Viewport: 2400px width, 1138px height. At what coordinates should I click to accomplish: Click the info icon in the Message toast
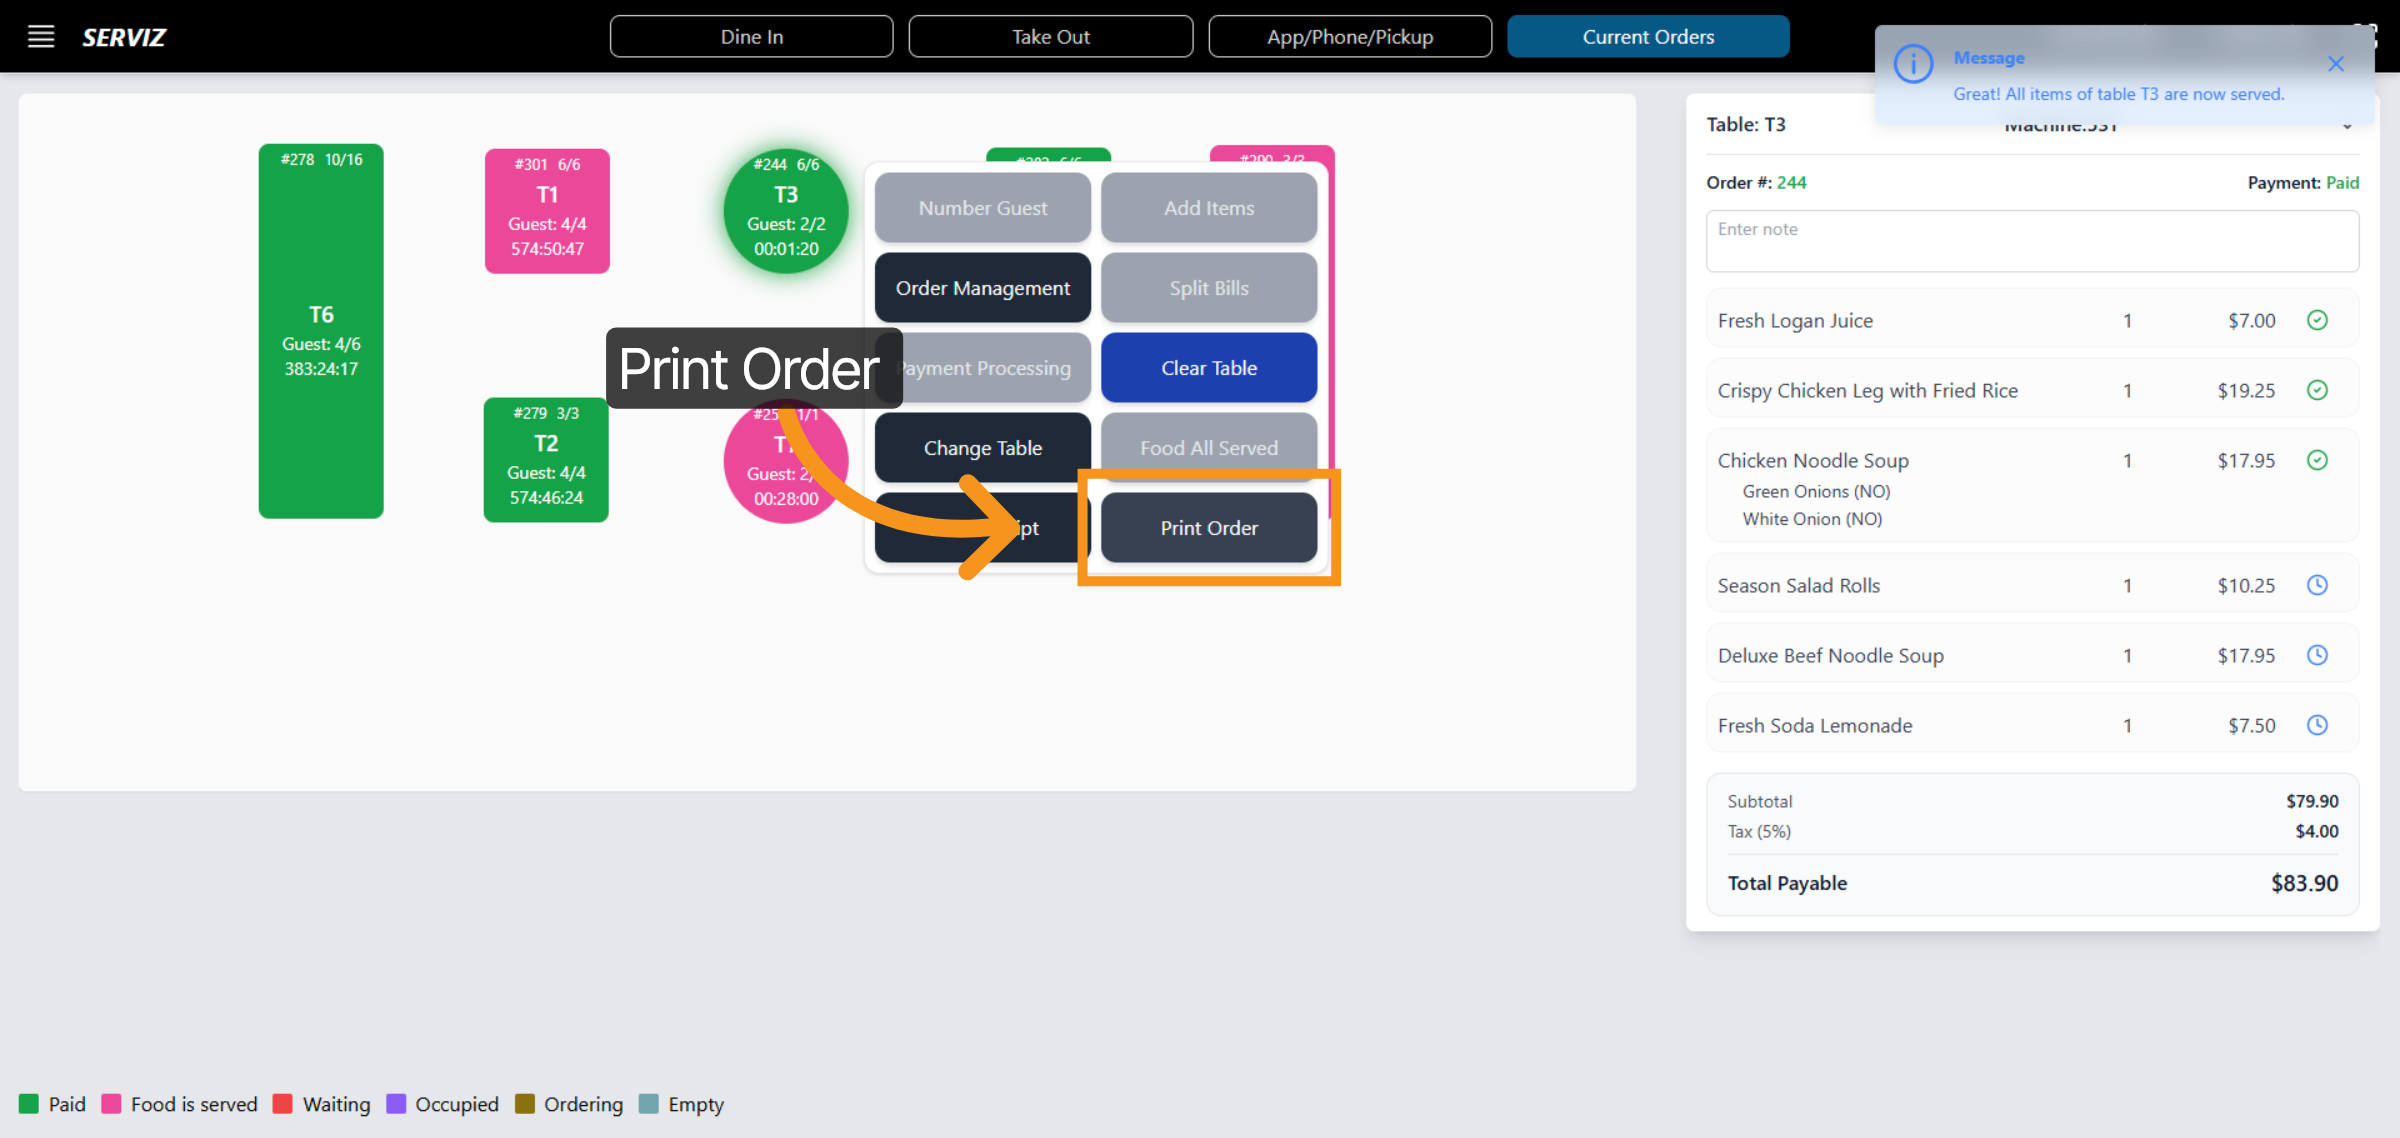tap(1913, 64)
